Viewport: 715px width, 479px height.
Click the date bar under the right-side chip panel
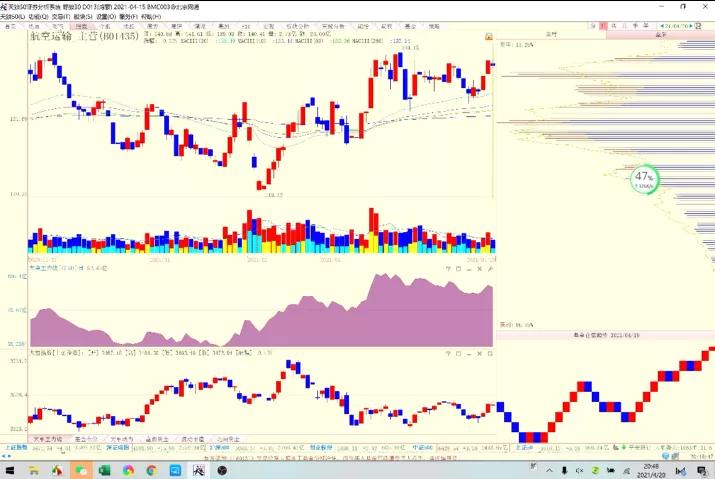click(x=606, y=335)
